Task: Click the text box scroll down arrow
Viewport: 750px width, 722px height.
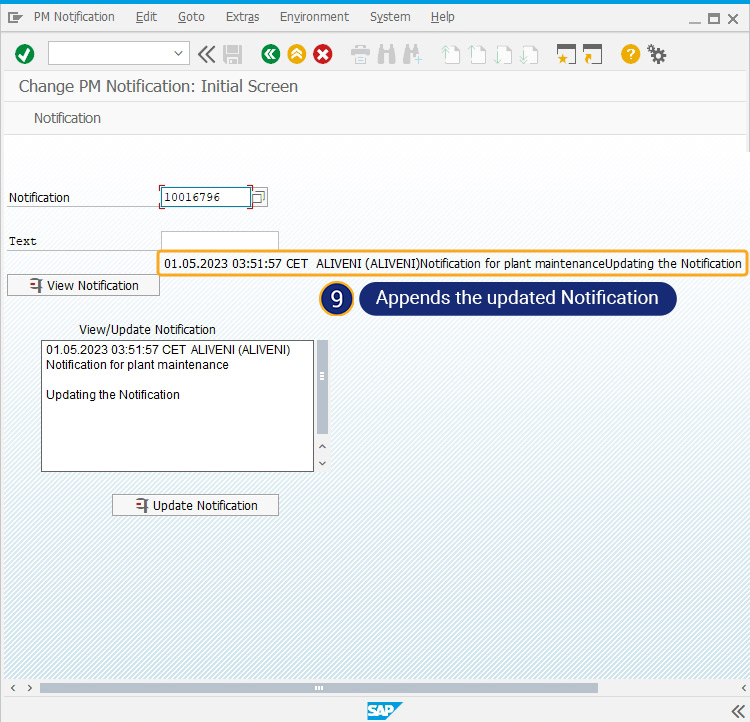Action: point(322,463)
